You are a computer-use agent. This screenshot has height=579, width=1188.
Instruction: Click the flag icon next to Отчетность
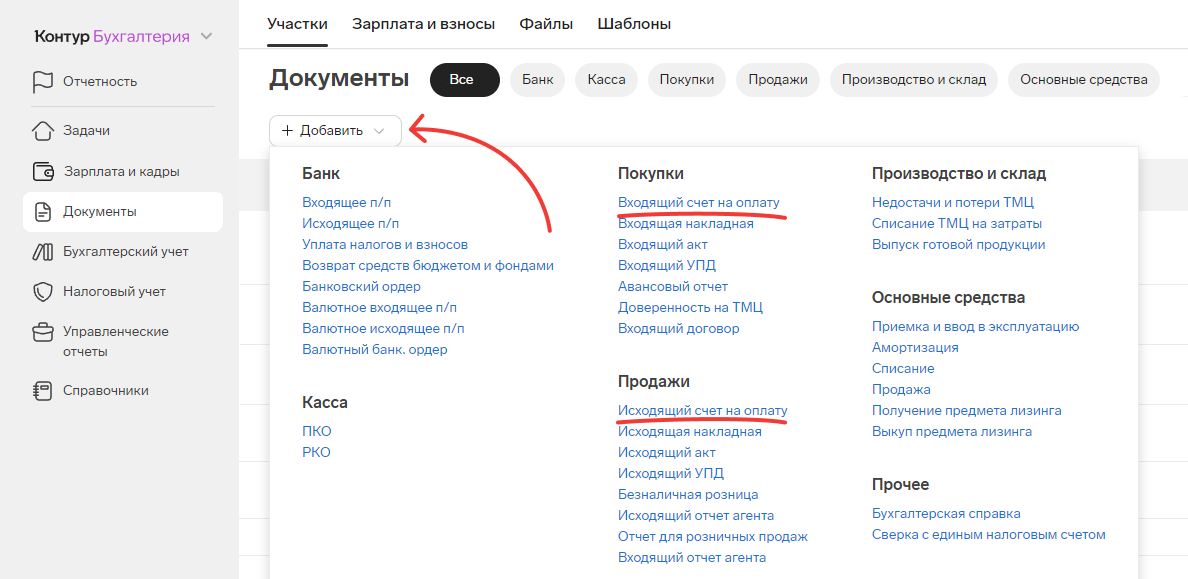point(42,82)
